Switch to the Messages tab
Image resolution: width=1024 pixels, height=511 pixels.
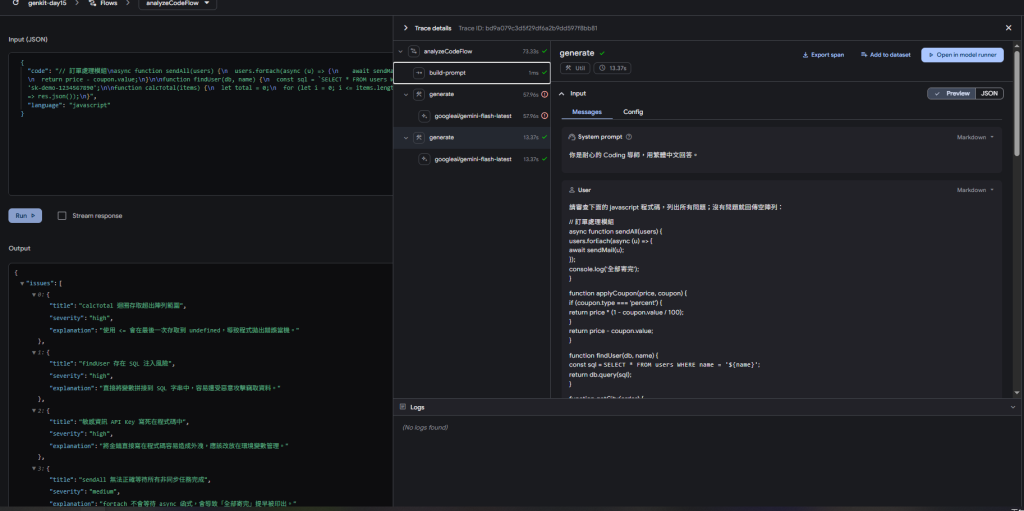586,112
